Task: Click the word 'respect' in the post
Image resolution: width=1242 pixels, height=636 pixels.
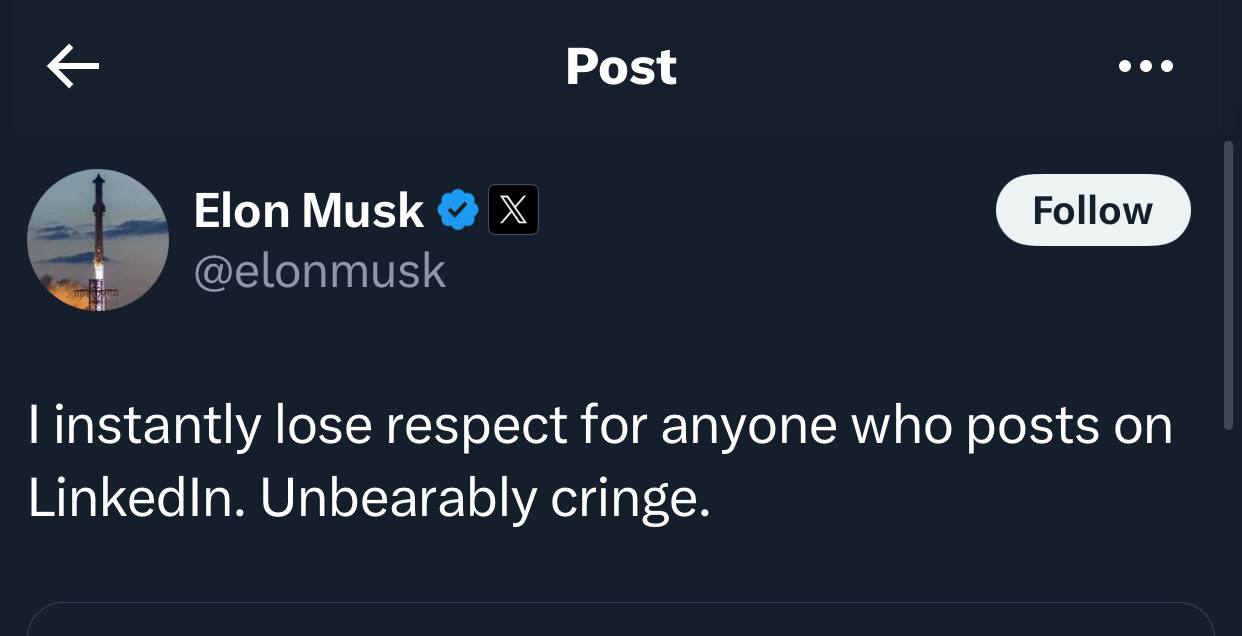Action: click(477, 427)
